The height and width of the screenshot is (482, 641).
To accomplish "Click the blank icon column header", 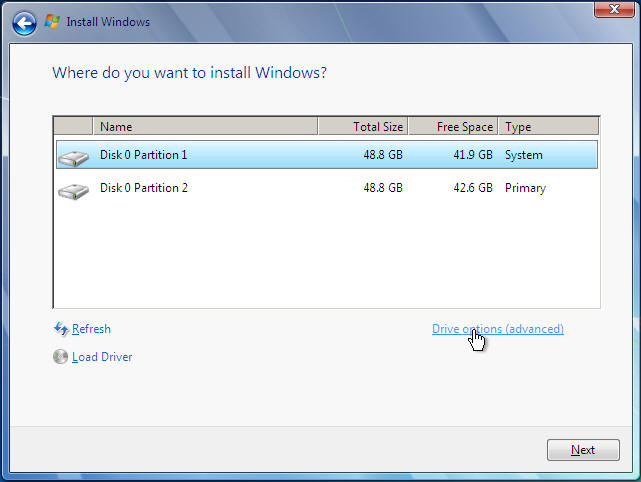I will click(x=73, y=127).
